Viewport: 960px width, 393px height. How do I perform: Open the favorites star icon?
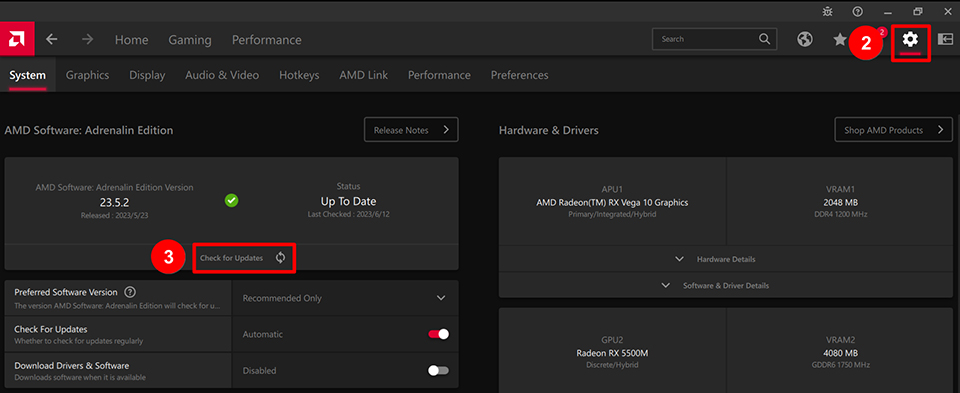839,40
